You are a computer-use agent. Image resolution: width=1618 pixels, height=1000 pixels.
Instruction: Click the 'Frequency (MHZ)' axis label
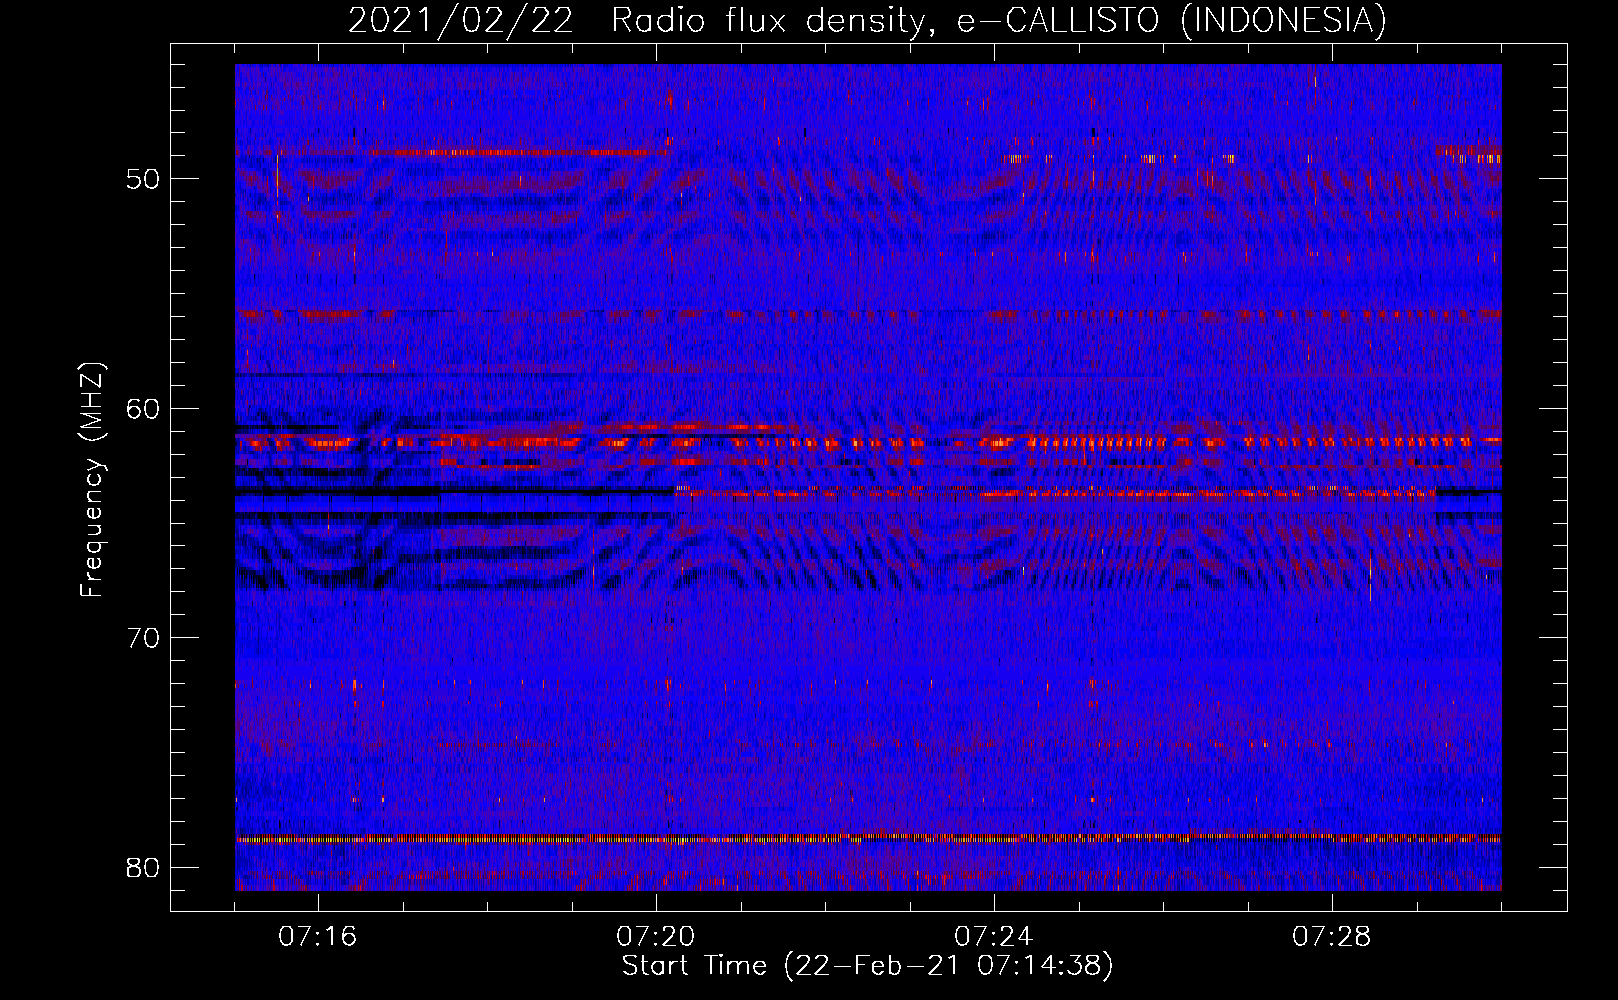click(91, 480)
